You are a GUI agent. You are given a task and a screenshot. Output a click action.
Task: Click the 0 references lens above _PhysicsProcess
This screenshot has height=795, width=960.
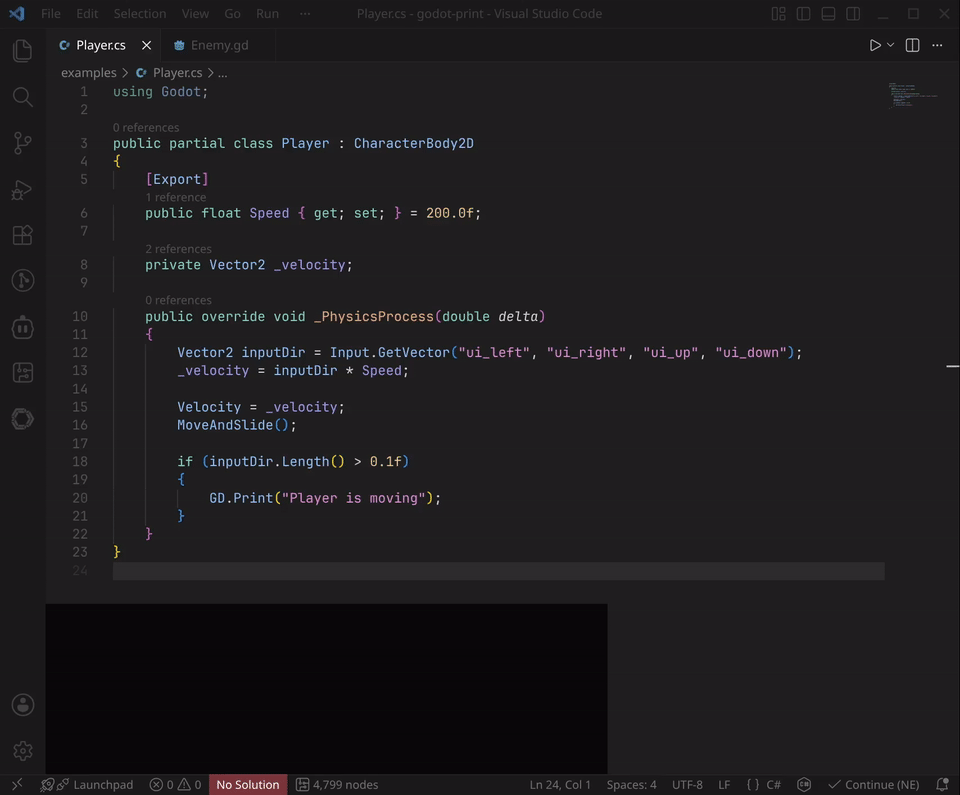point(178,300)
